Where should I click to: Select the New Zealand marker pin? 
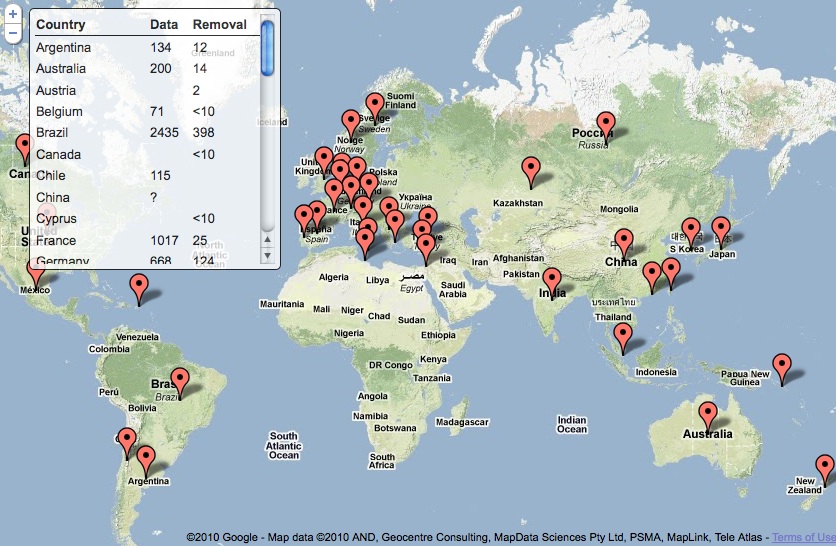click(824, 467)
